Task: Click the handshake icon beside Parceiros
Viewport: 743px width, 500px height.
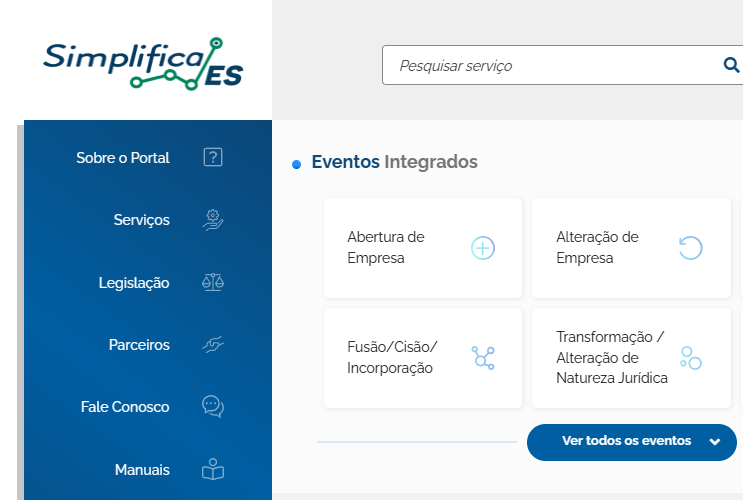Action: click(x=213, y=345)
